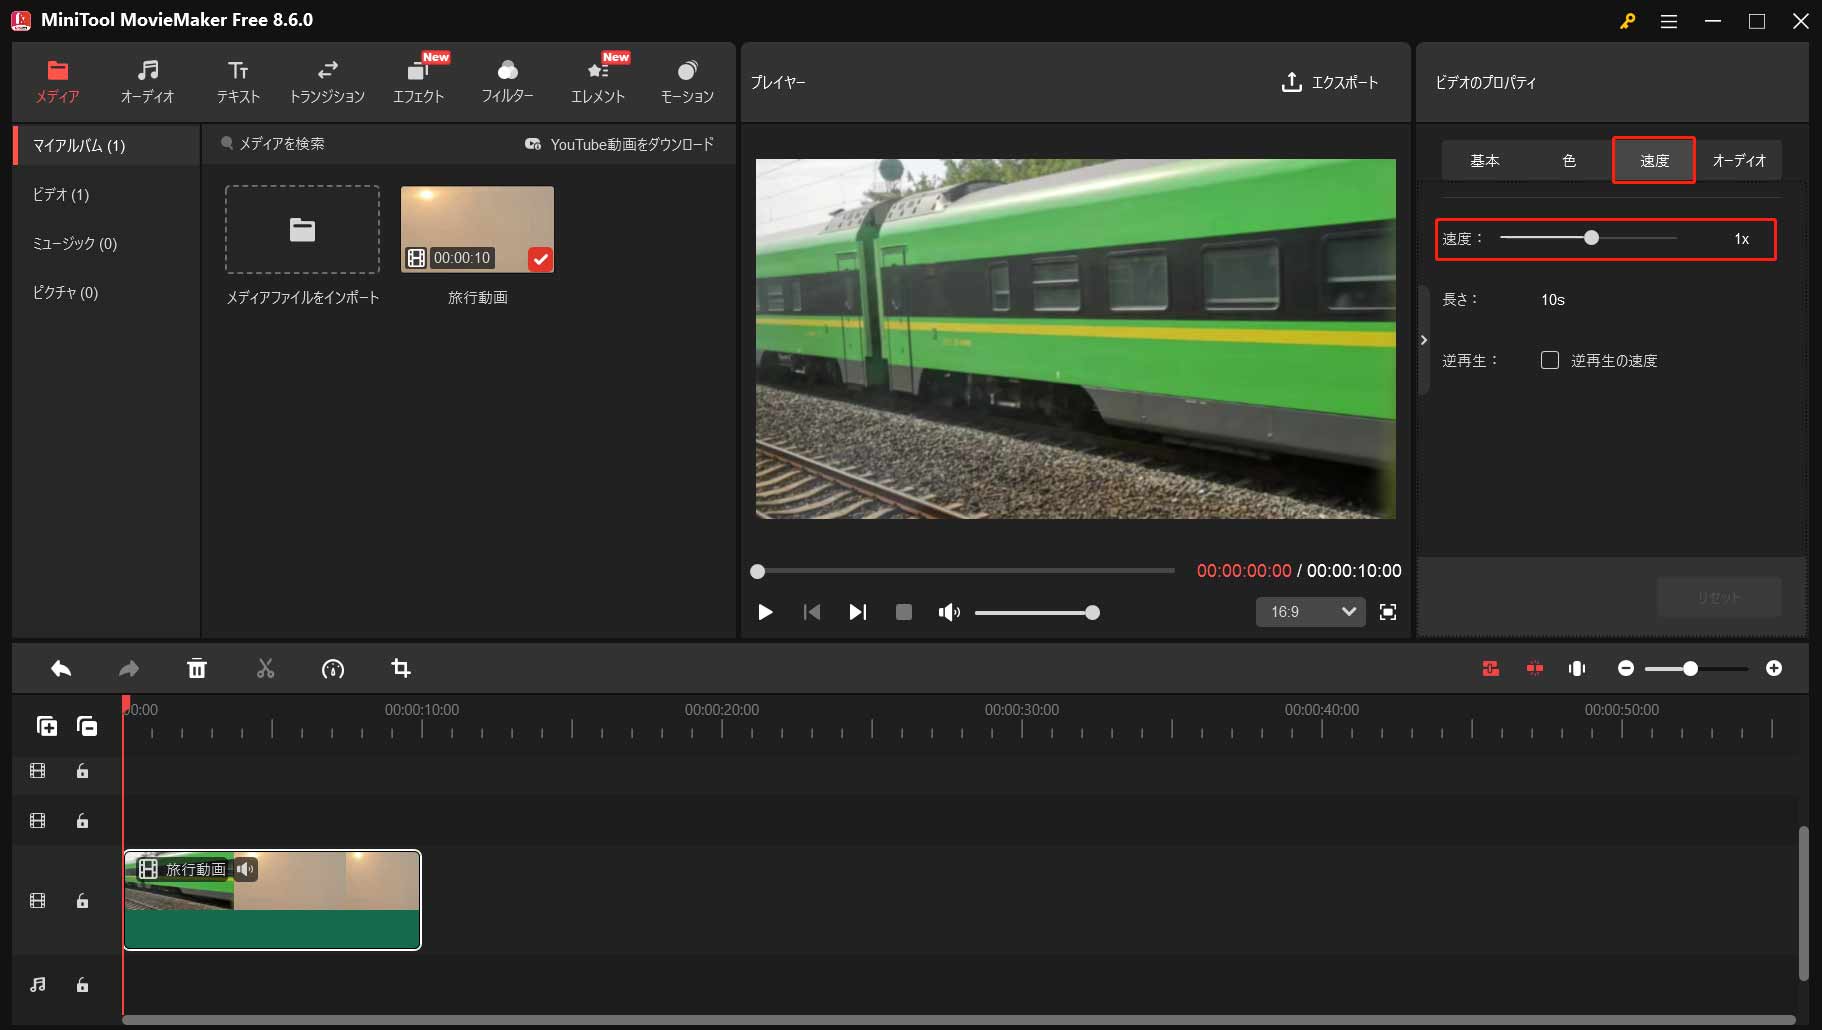Viewport: 1822px width, 1030px height.
Task: Open the トランジション panel
Action: [x=328, y=80]
